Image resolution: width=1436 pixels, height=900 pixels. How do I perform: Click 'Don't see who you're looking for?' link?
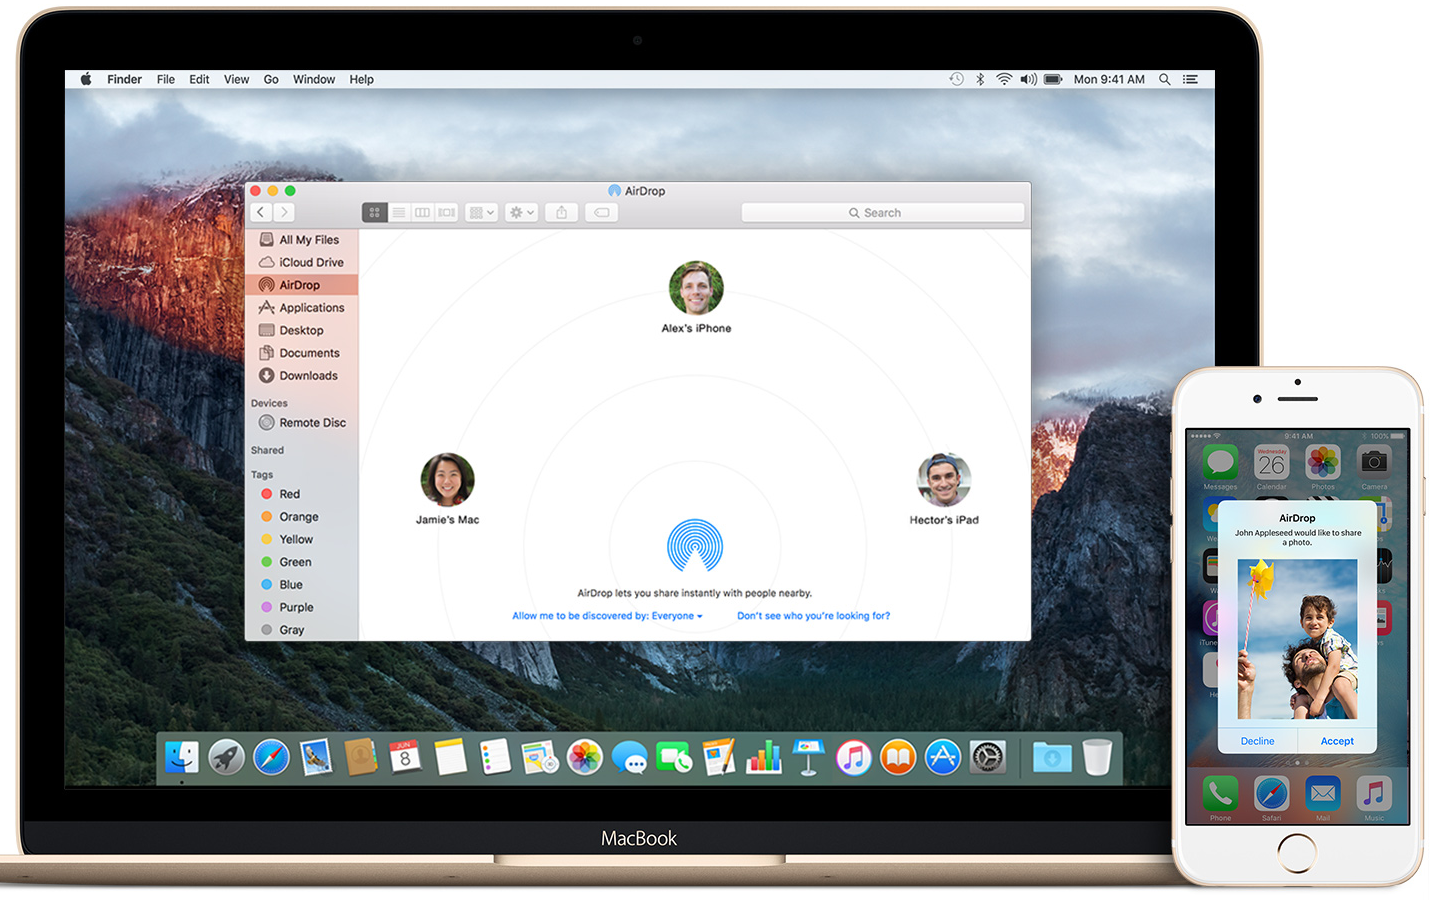(813, 616)
